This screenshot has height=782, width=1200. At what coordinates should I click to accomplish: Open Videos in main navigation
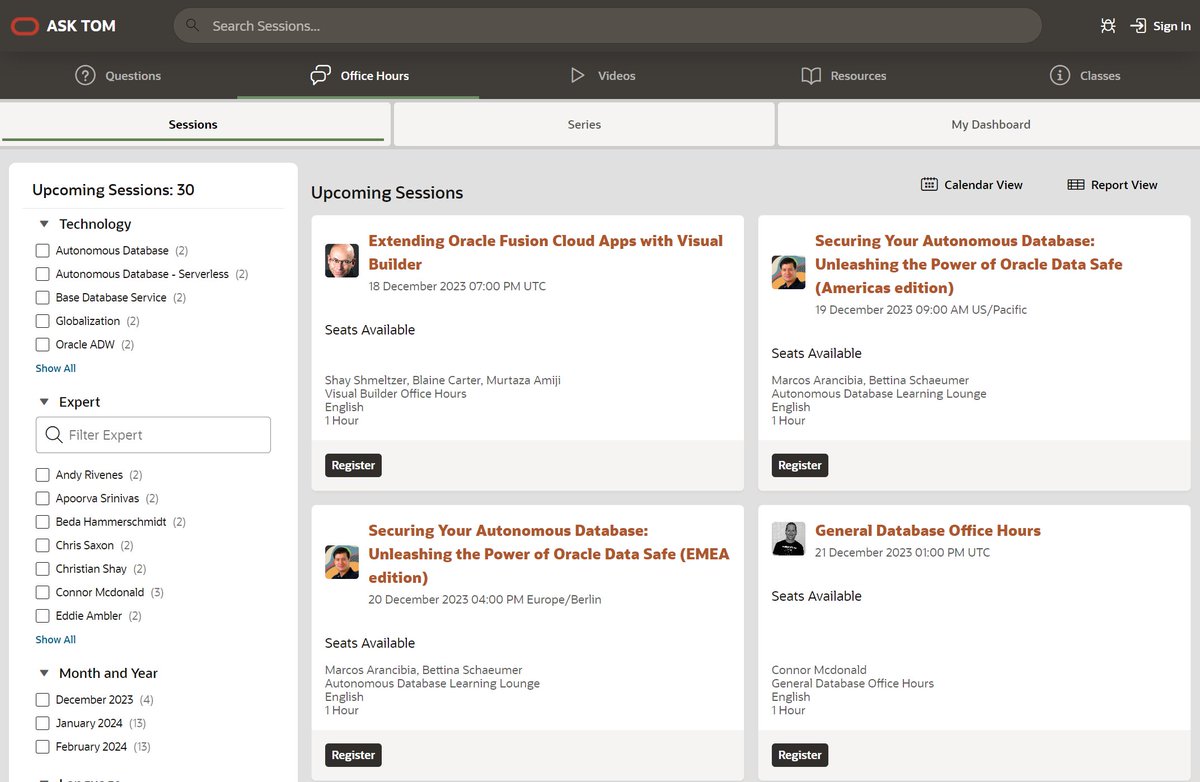tap(604, 75)
